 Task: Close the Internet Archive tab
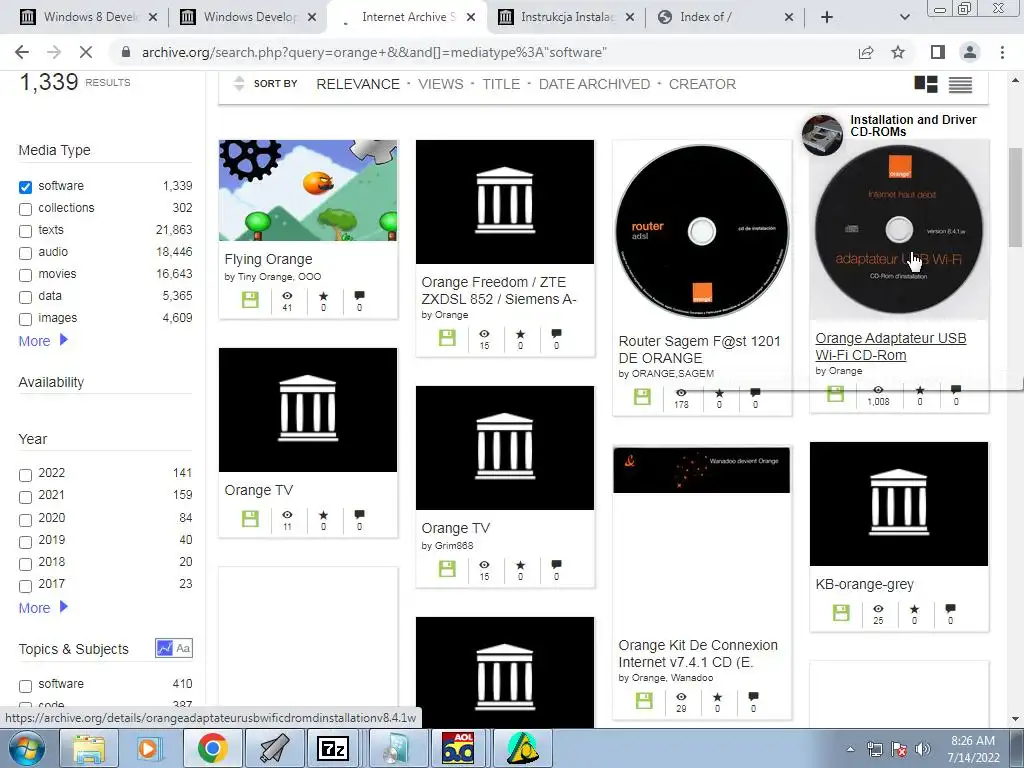click(471, 17)
